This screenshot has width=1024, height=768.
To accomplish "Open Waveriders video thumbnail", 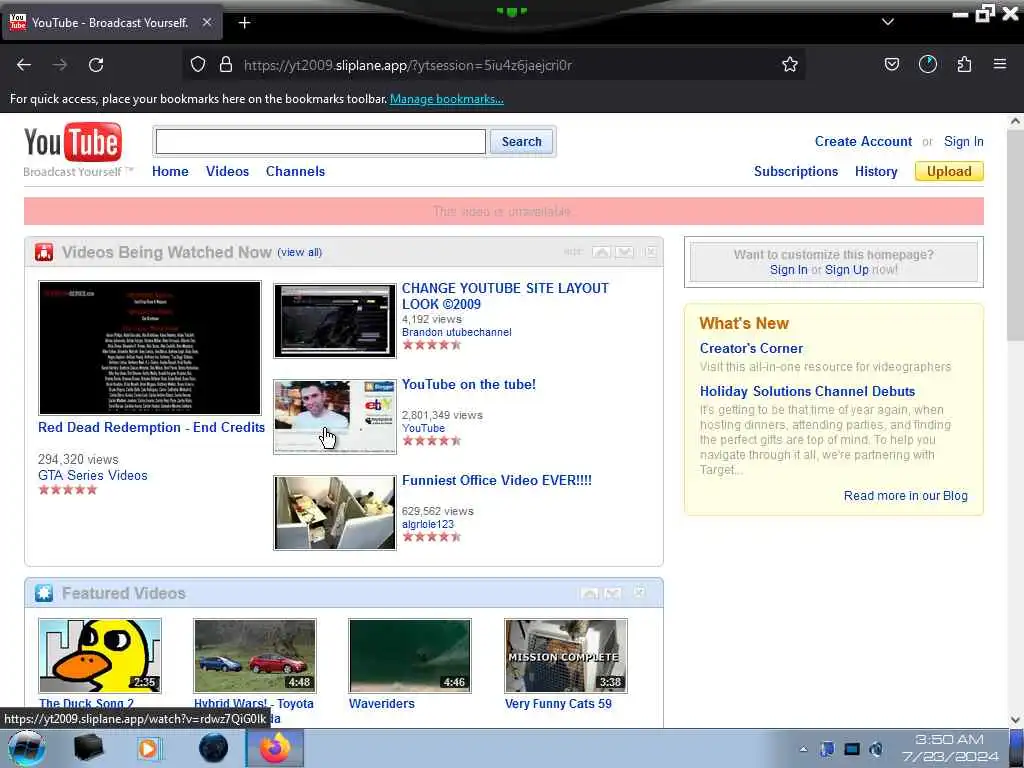I will [x=410, y=656].
